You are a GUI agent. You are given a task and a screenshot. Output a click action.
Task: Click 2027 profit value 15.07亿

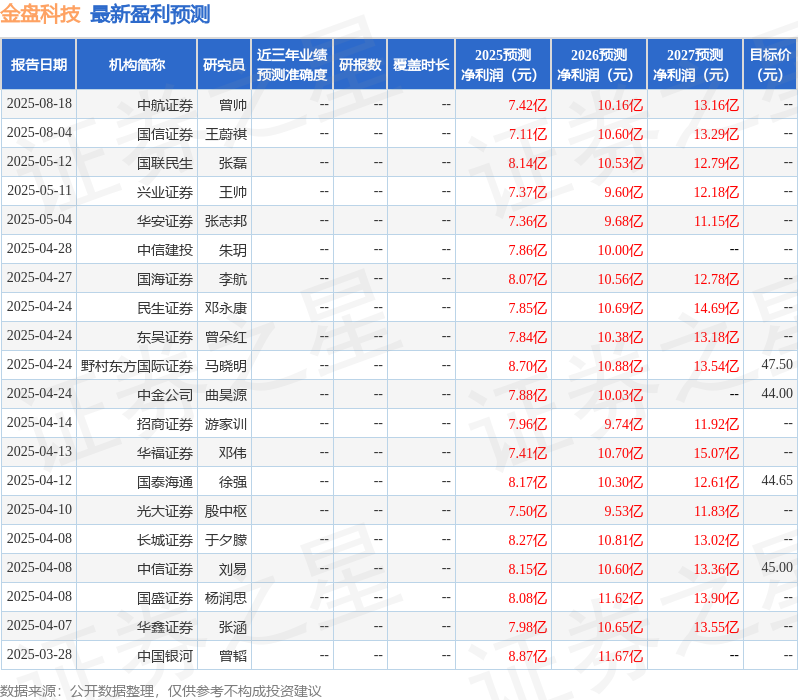pyautogui.click(x=717, y=454)
